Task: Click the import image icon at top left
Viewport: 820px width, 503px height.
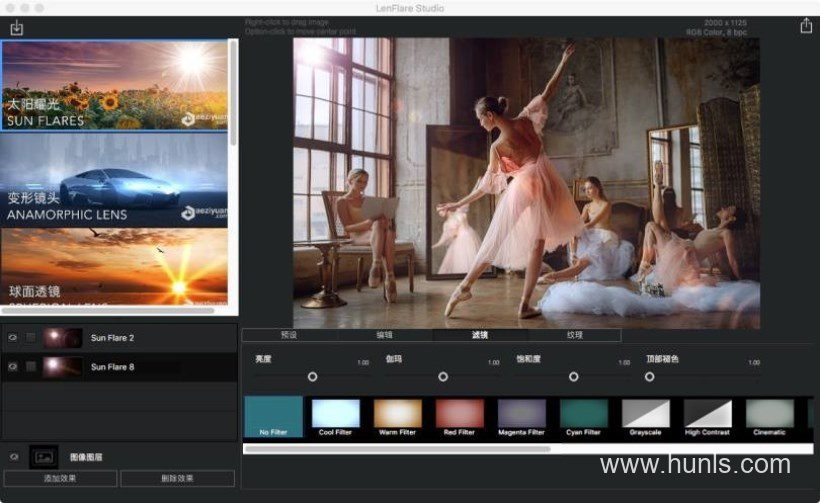Action: [17, 28]
